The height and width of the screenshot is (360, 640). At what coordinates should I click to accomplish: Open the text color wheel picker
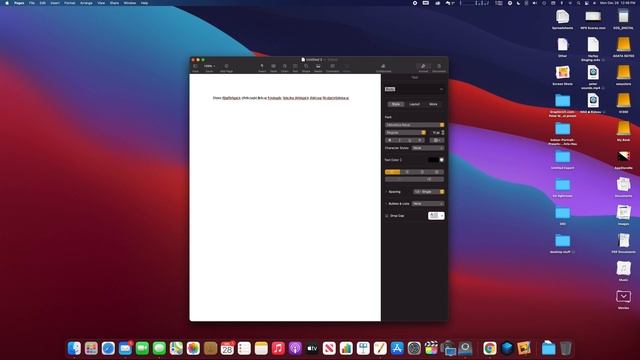click(x=442, y=160)
